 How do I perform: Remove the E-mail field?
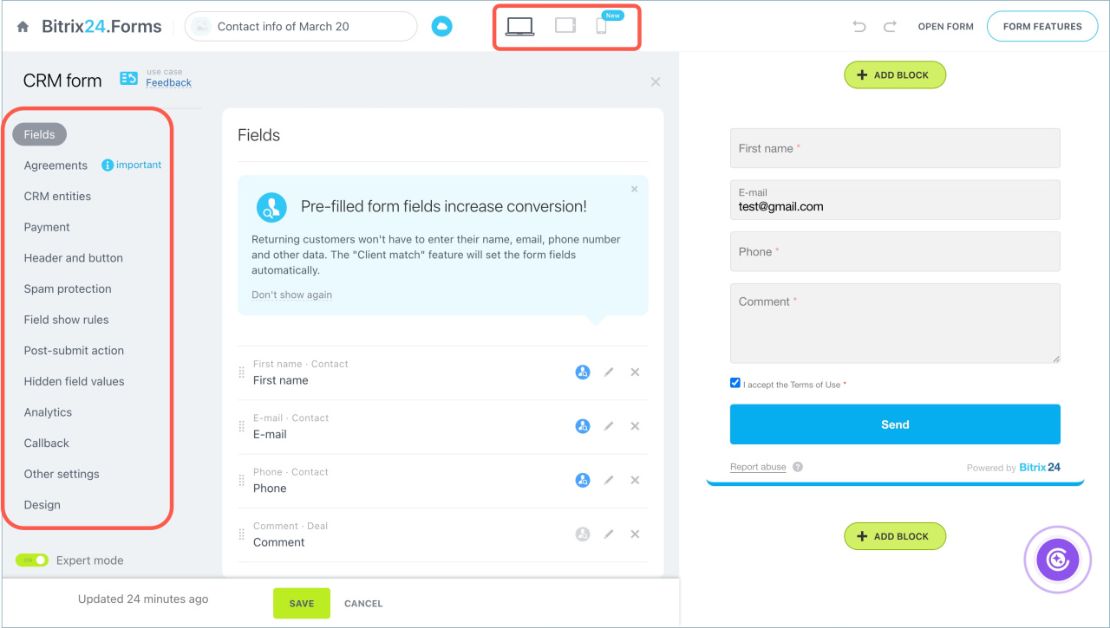click(x=635, y=426)
